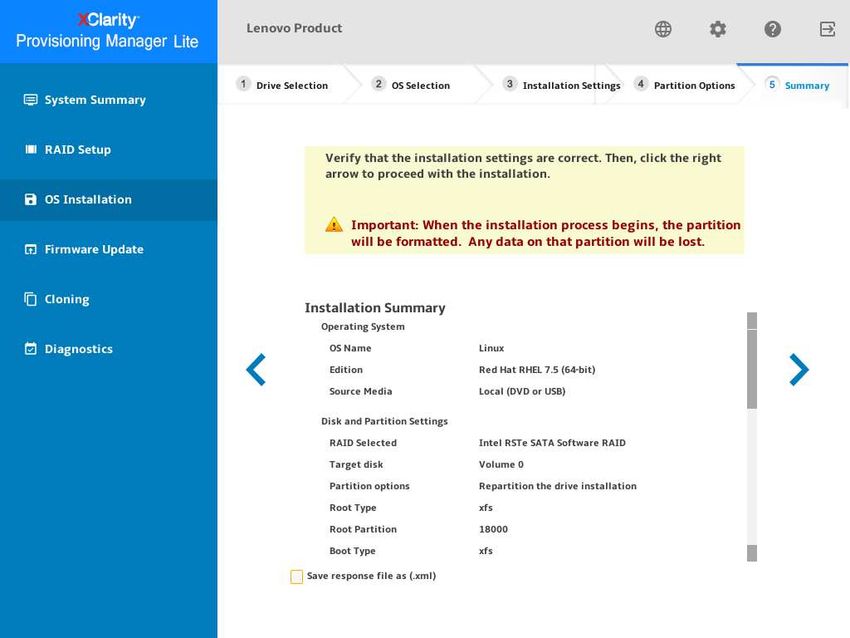Open the Diagnostics menu item
850x638 pixels.
[x=108, y=349]
